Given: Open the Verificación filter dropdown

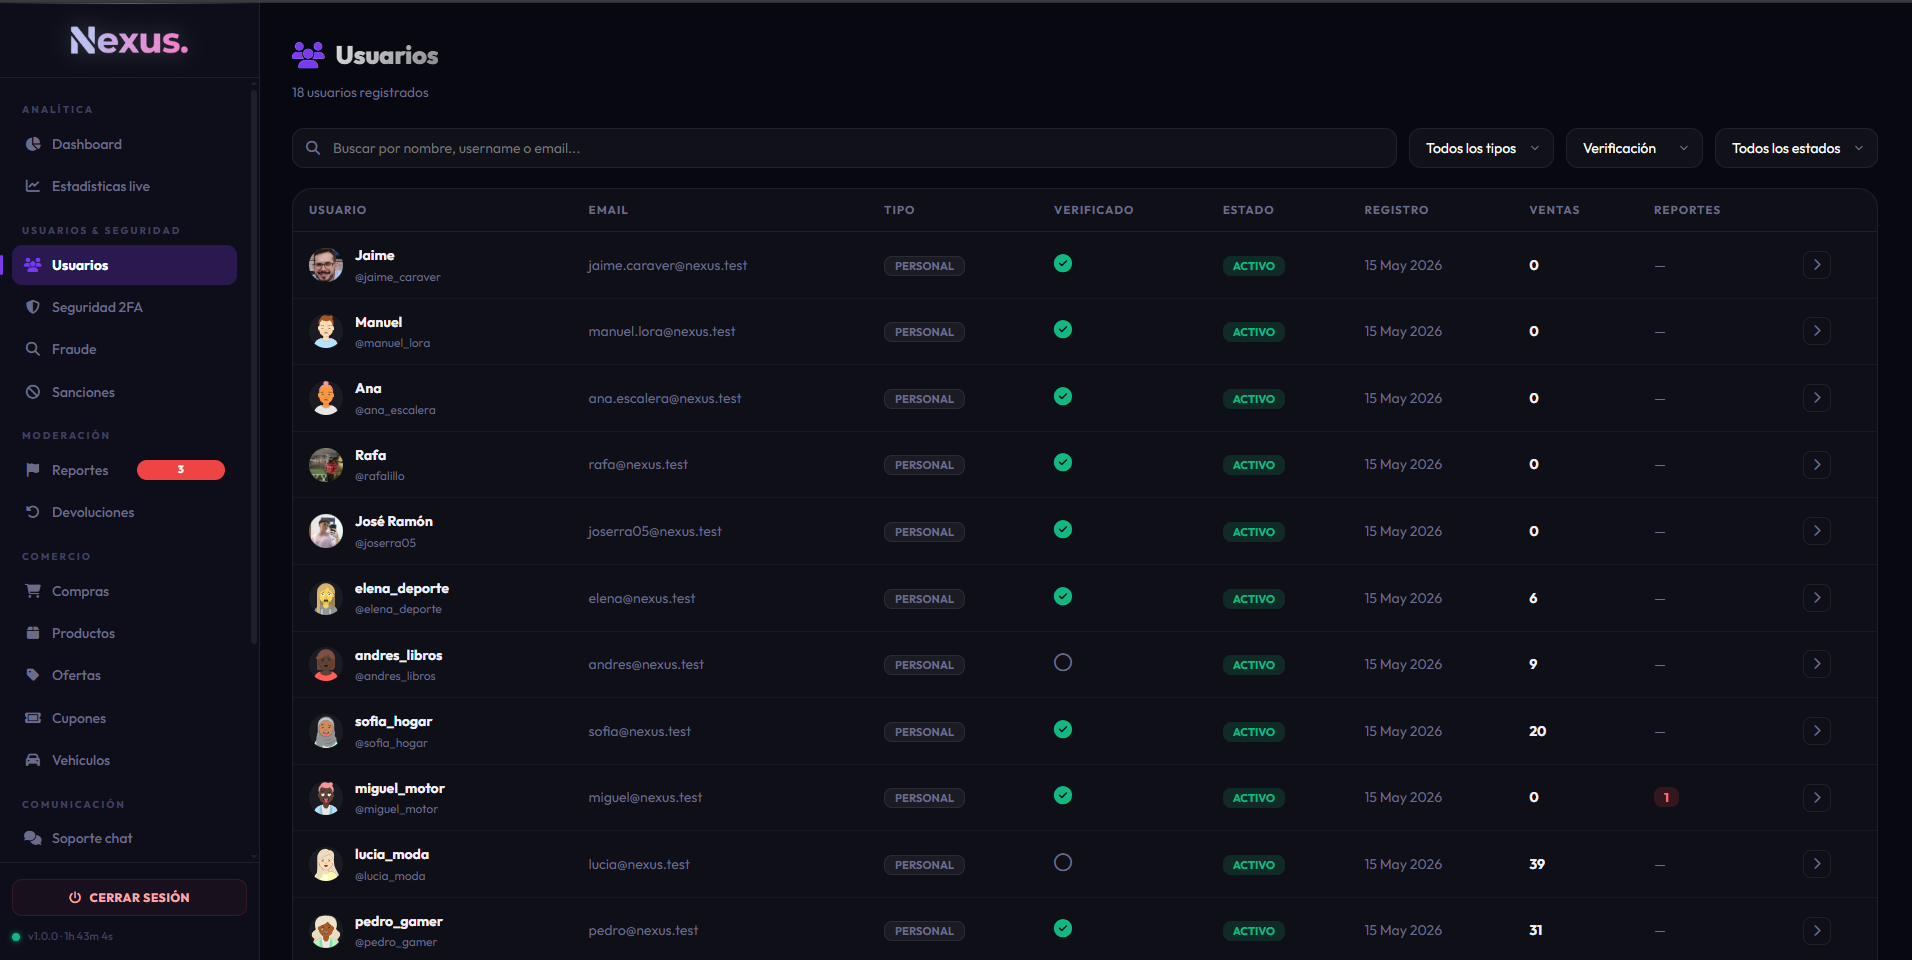Looking at the screenshot, I should point(1634,148).
